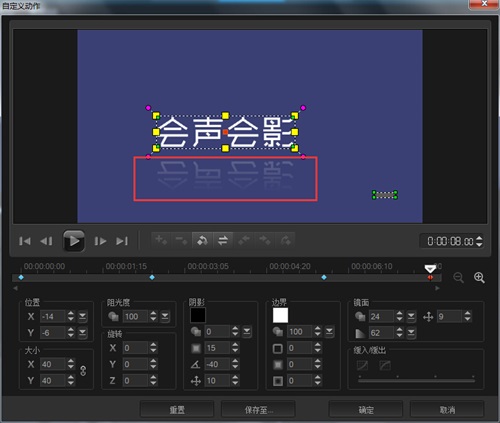Jump to the start of the clip
The width and height of the screenshot is (500, 423).
click(x=25, y=241)
